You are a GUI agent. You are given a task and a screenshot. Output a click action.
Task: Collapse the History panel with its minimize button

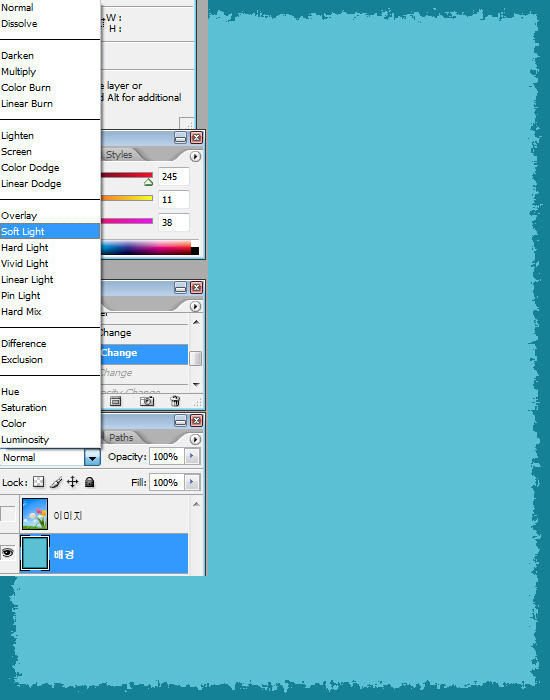click(180, 288)
